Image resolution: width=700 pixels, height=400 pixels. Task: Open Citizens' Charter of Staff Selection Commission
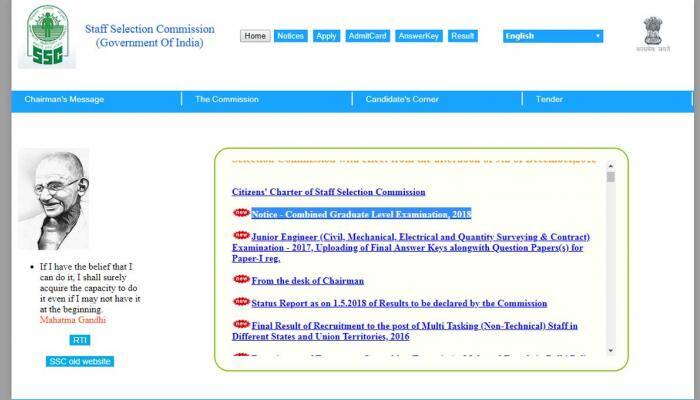[329, 192]
